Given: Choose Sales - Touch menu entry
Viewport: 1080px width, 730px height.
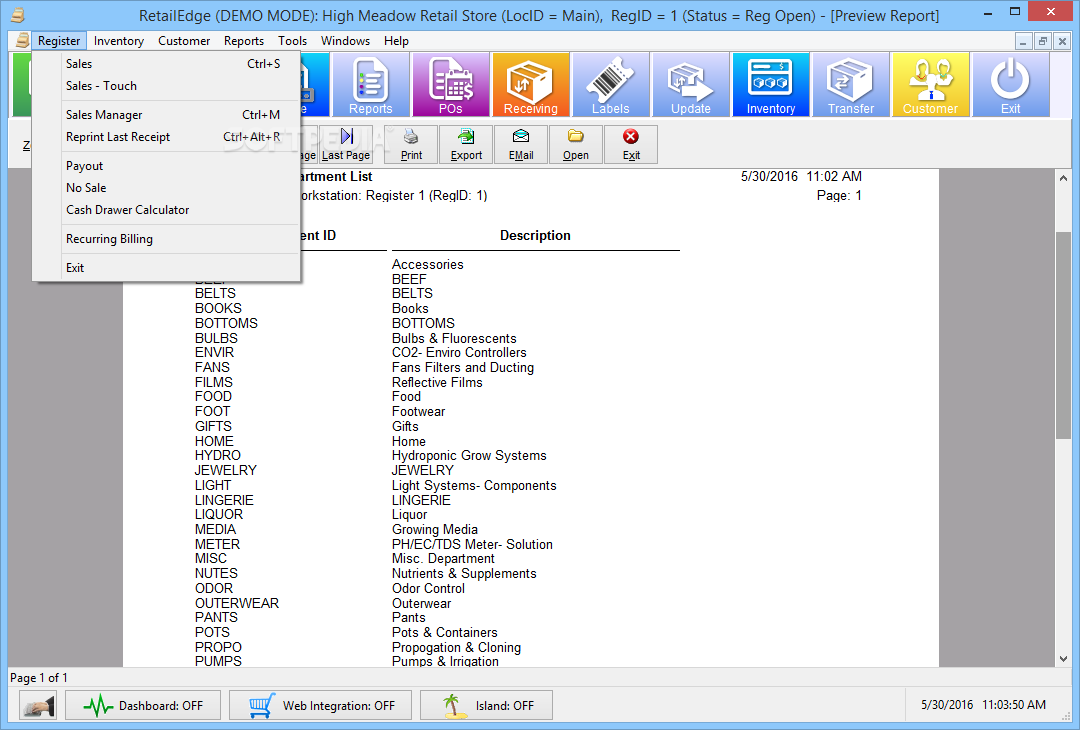Looking at the screenshot, I should pyautogui.click(x=166, y=85).
